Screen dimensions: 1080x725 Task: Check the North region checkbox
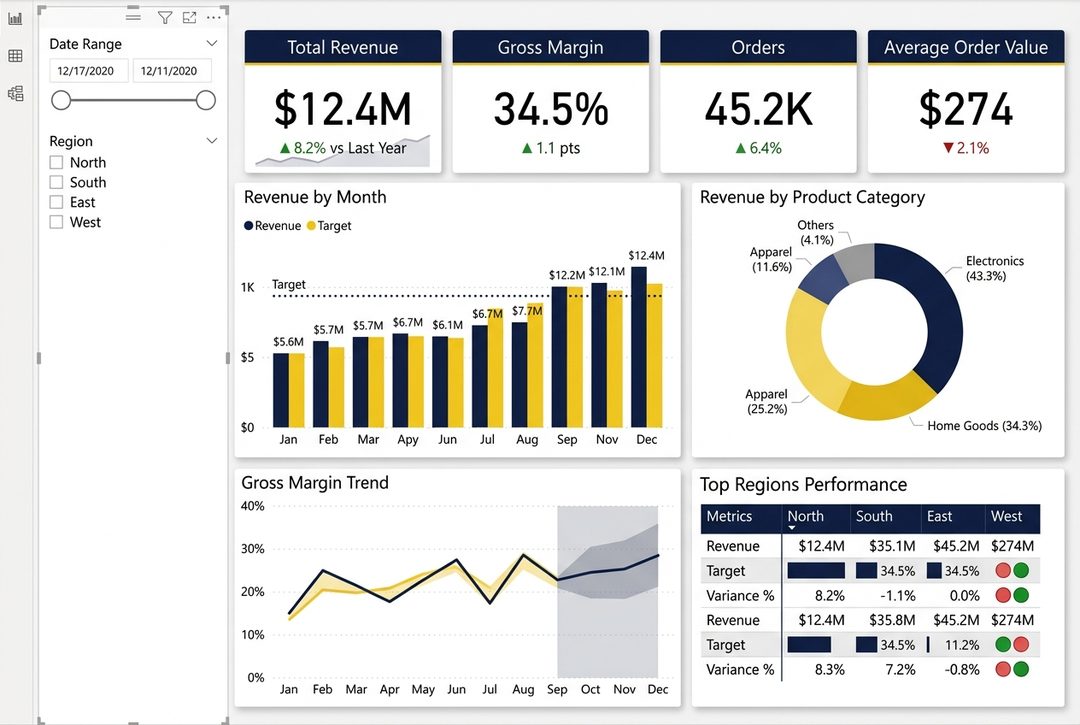coord(56,162)
